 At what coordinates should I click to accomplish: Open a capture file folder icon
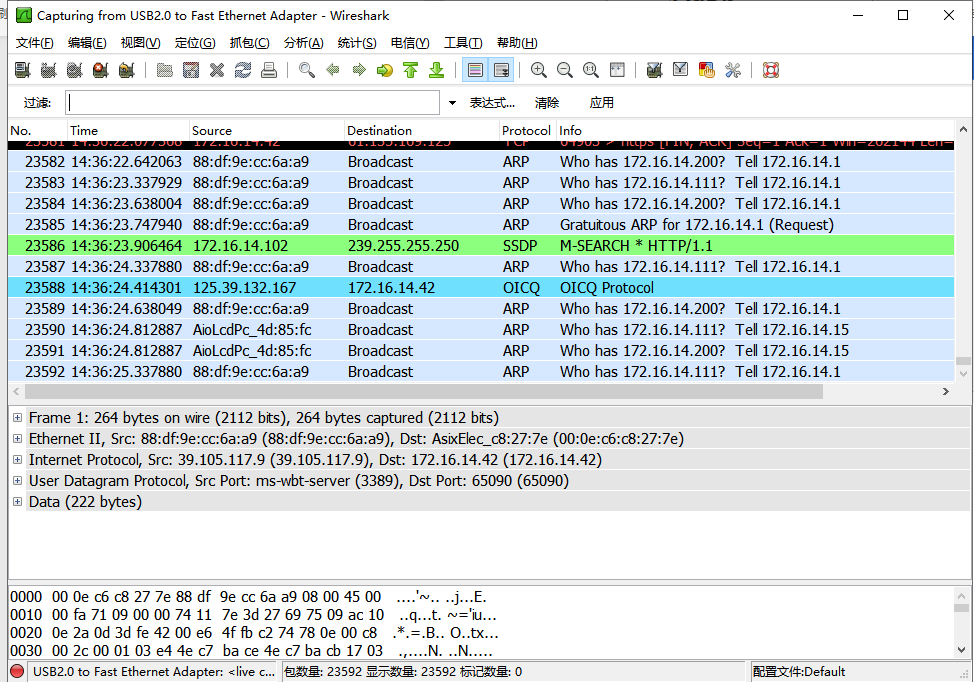(x=165, y=70)
